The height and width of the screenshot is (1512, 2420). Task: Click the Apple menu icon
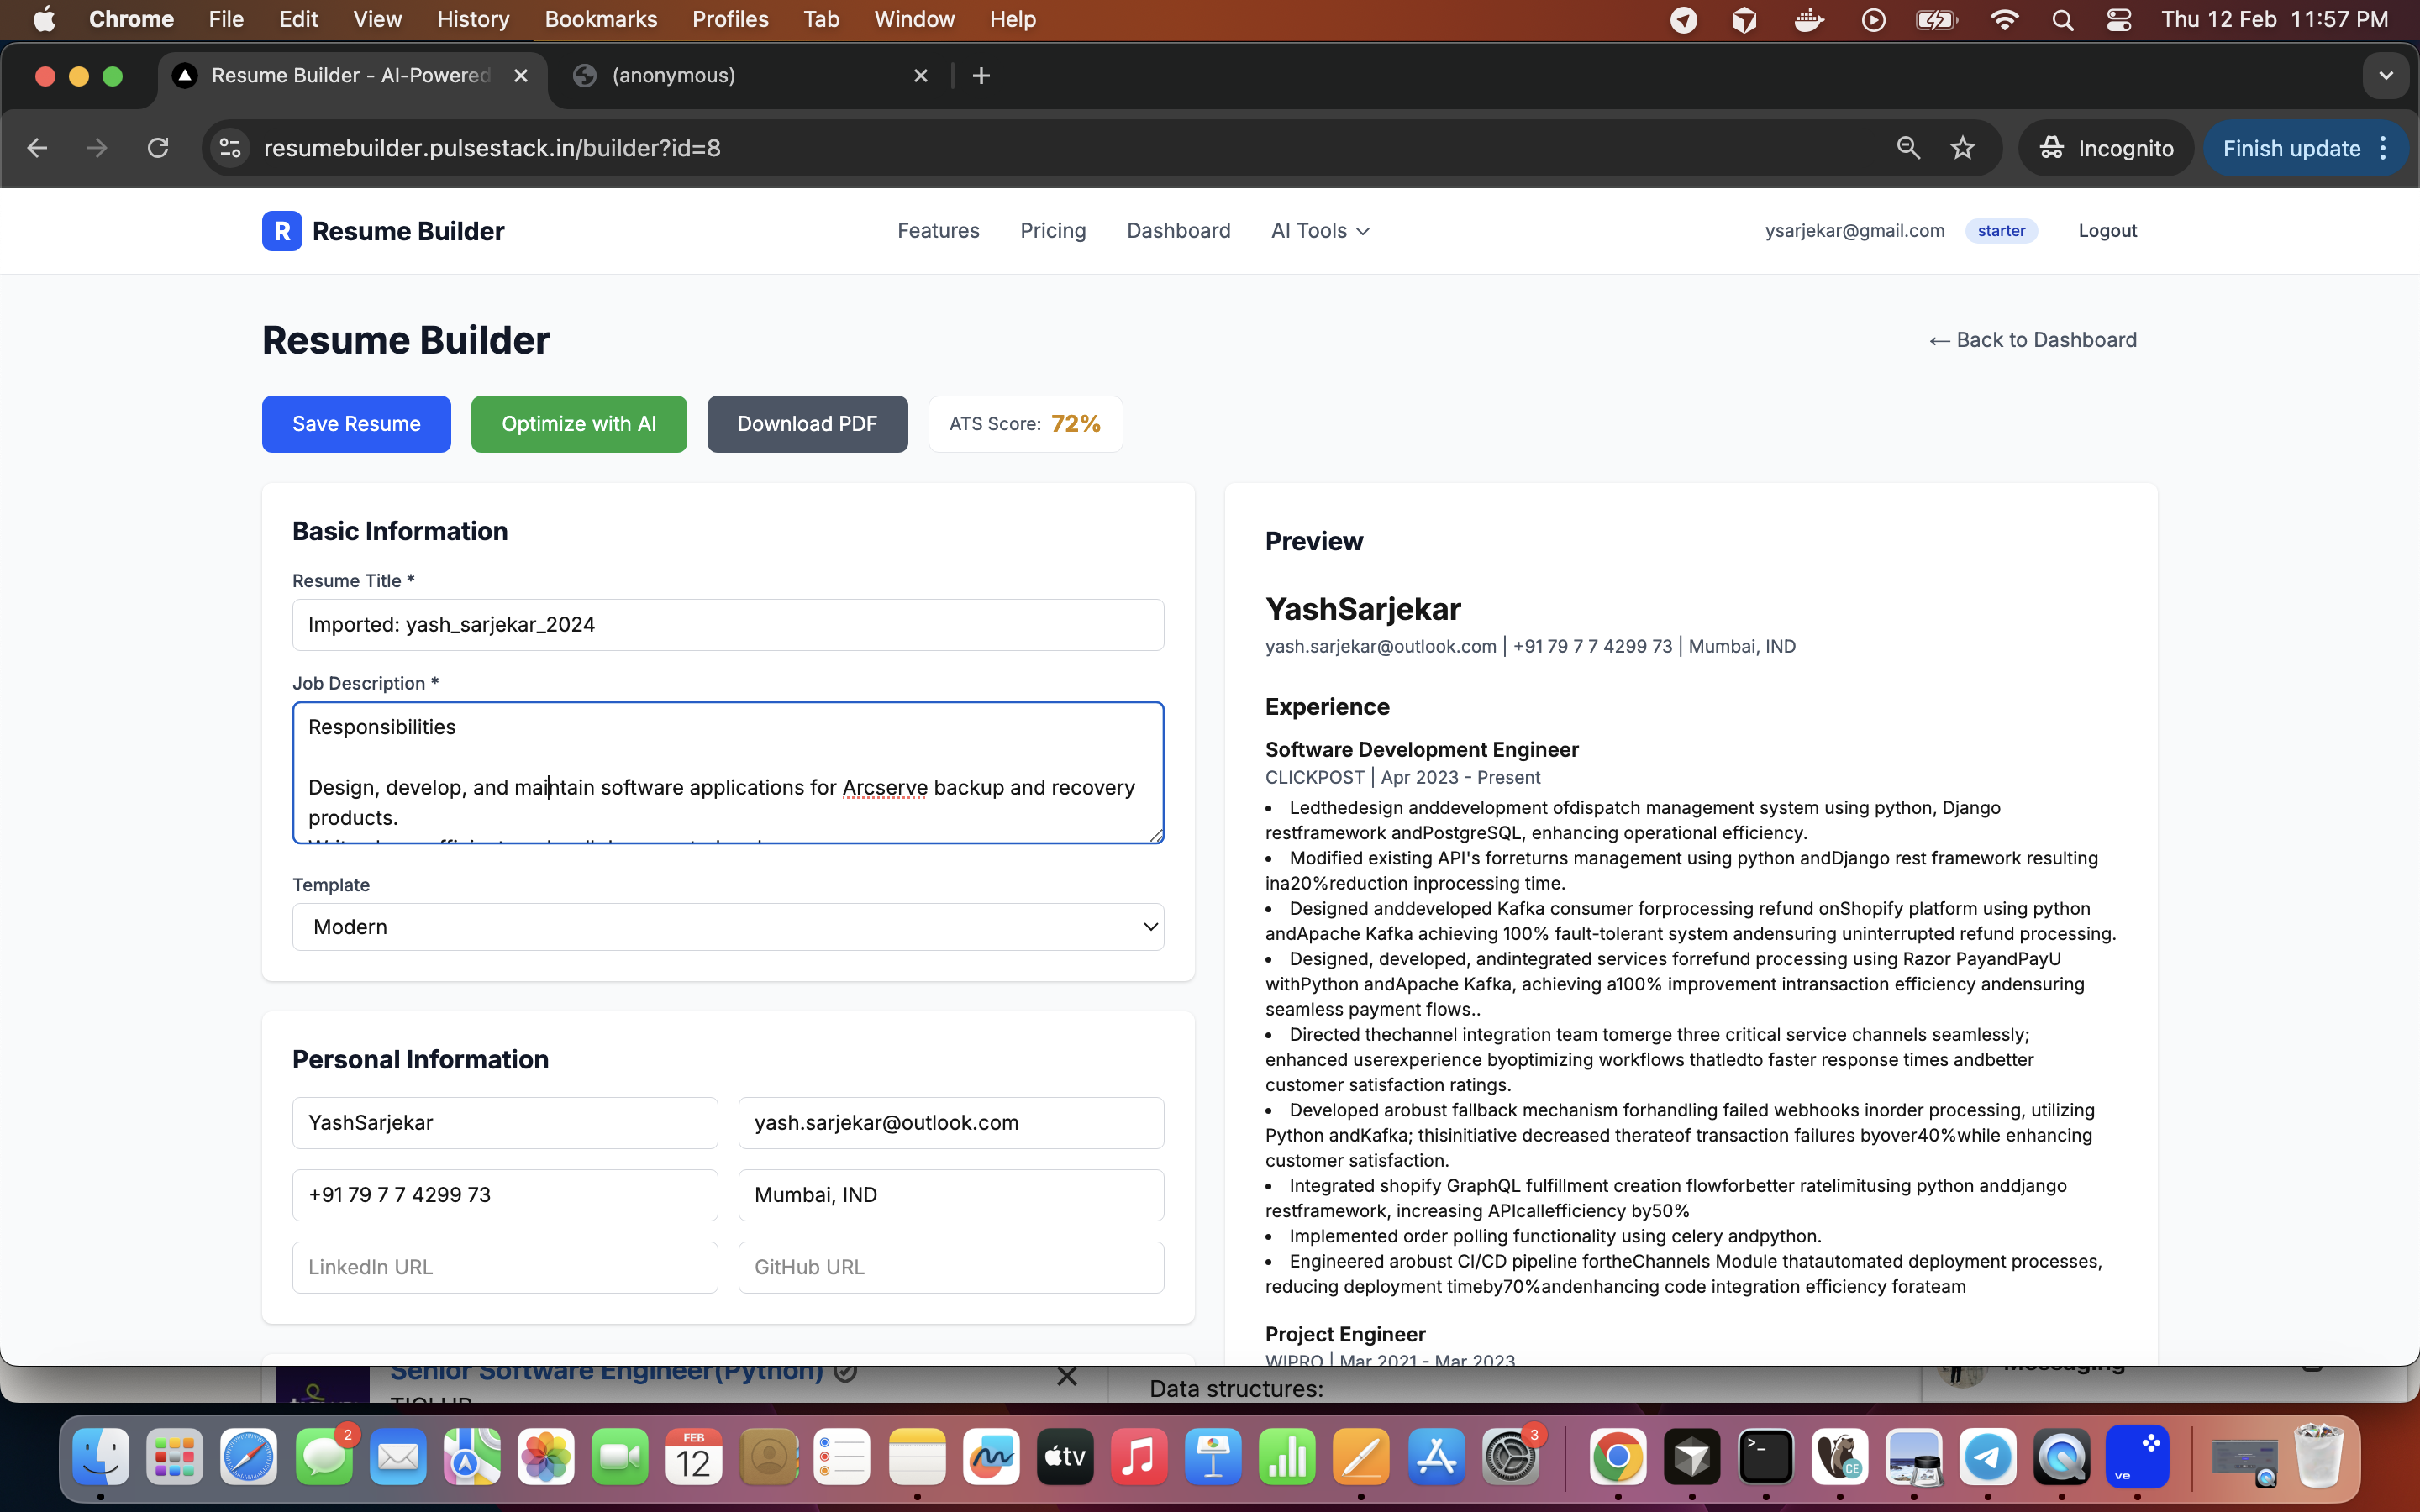coord(44,19)
